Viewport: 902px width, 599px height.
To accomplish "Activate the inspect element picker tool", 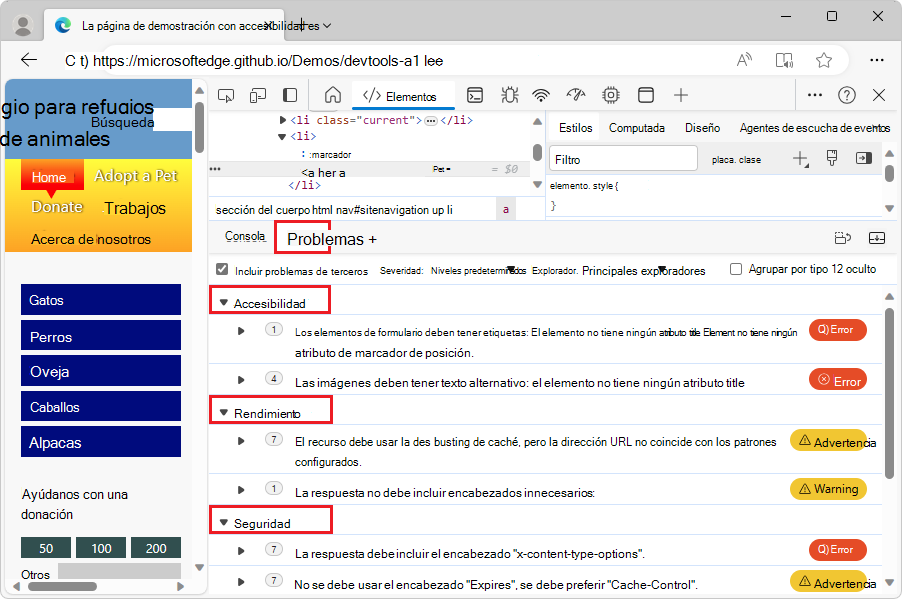I will [226, 95].
